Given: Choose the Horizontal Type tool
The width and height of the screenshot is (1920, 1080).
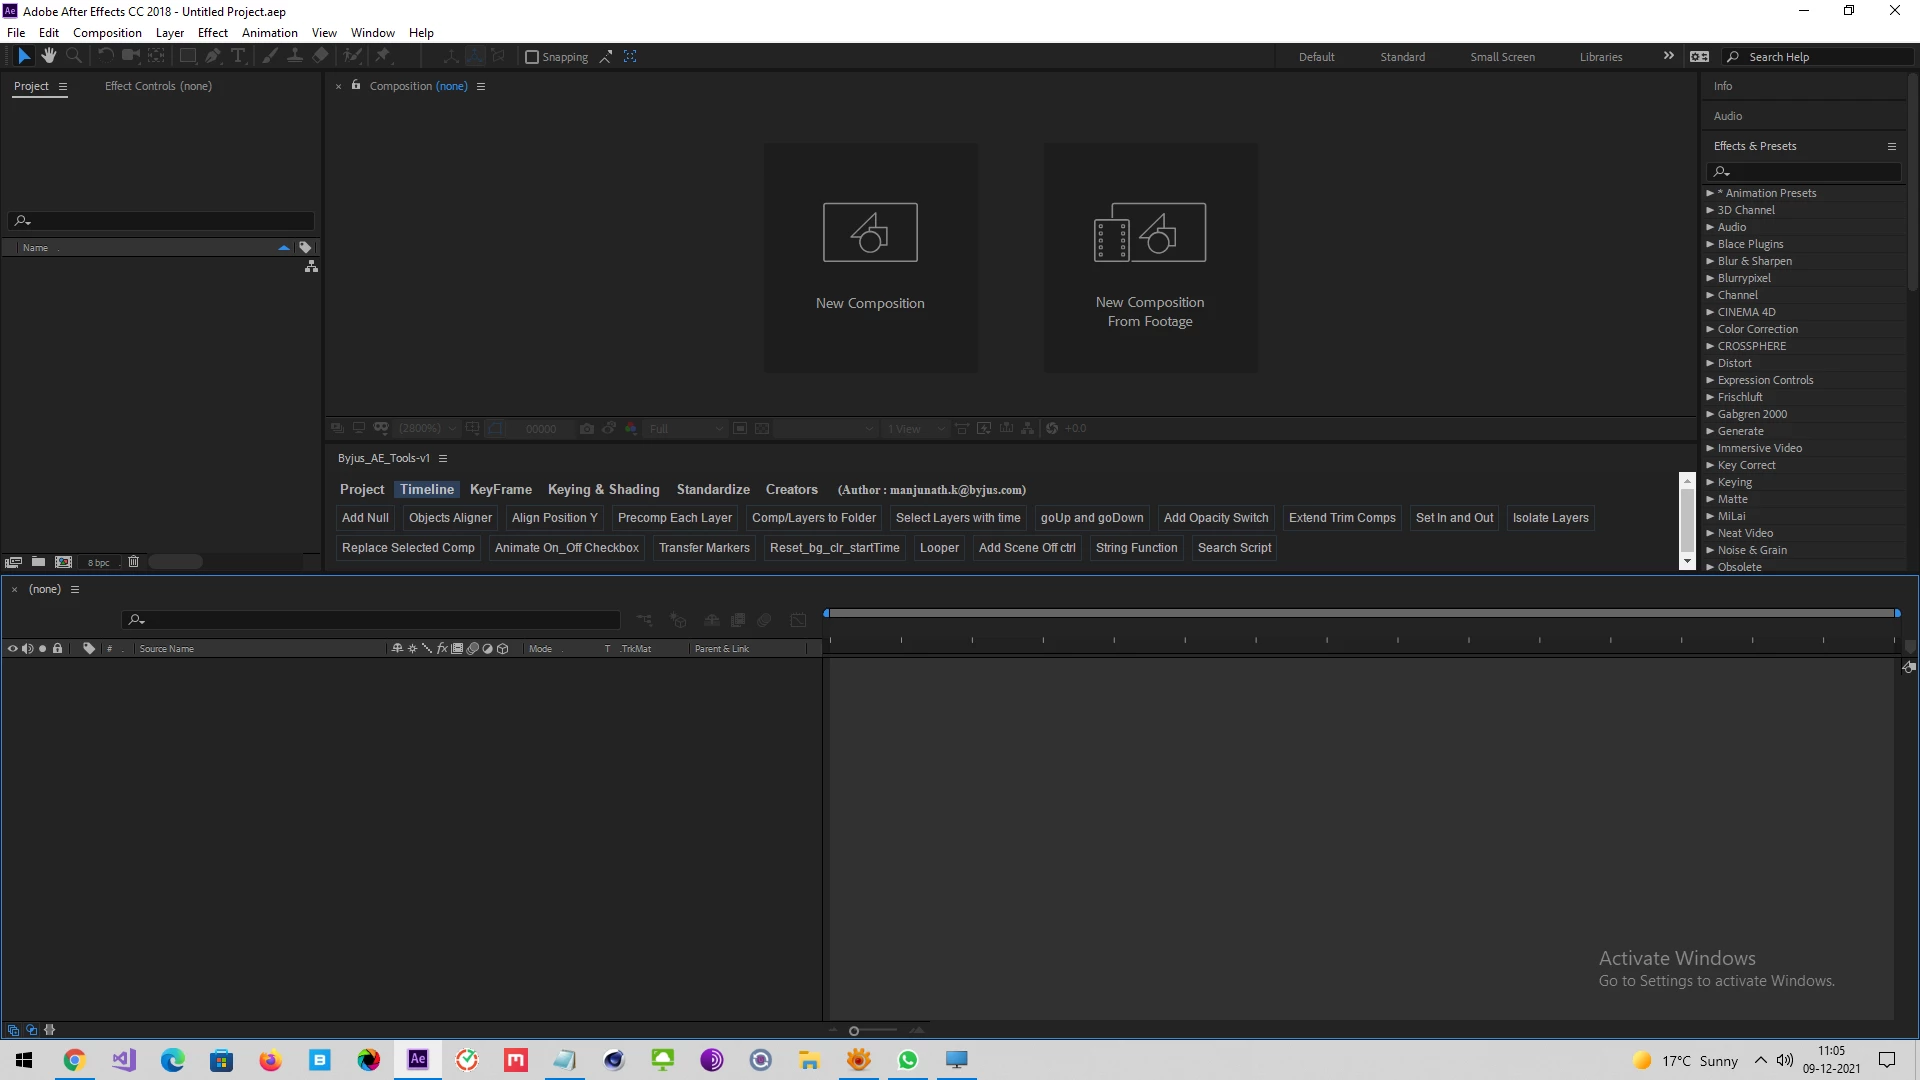Looking at the screenshot, I should tap(238, 56).
